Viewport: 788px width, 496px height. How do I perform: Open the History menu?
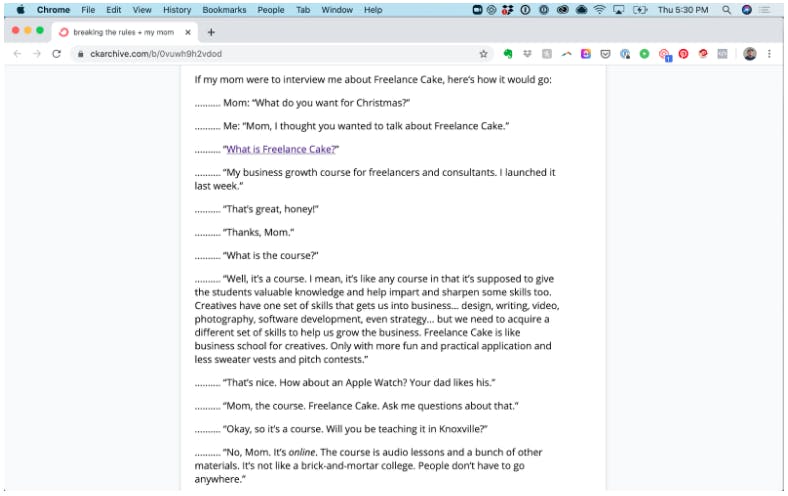click(x=177, y=10)
